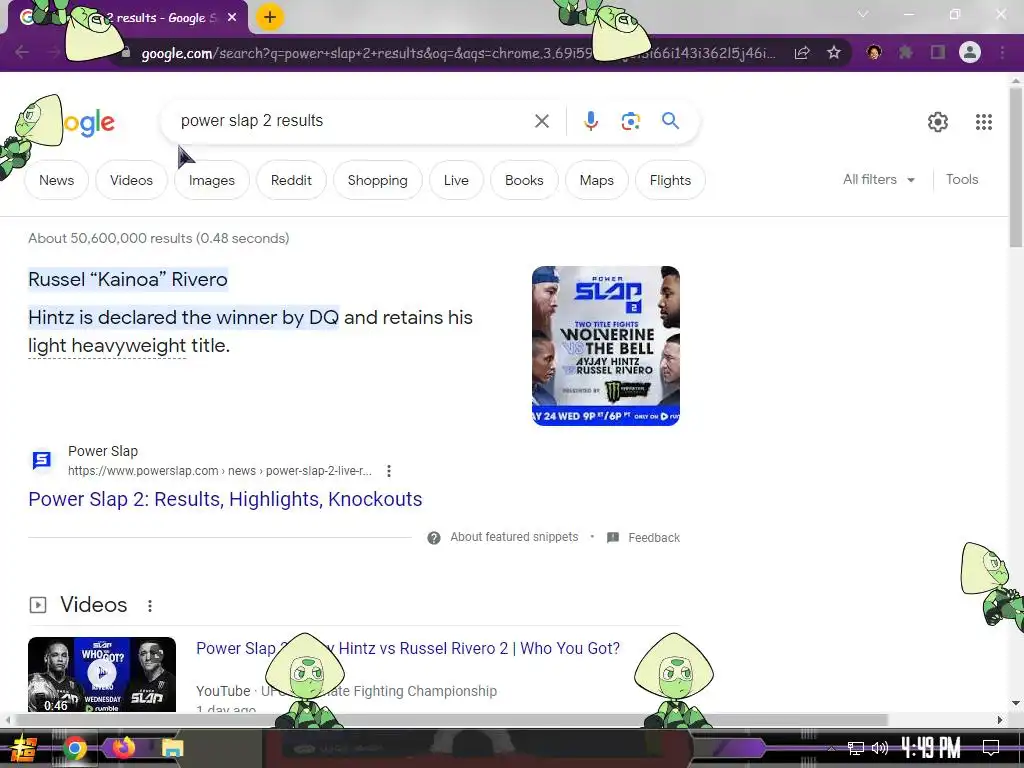
Task: Select the Maps filter chip
Action: pyautogui.click(x=596, y=180)
